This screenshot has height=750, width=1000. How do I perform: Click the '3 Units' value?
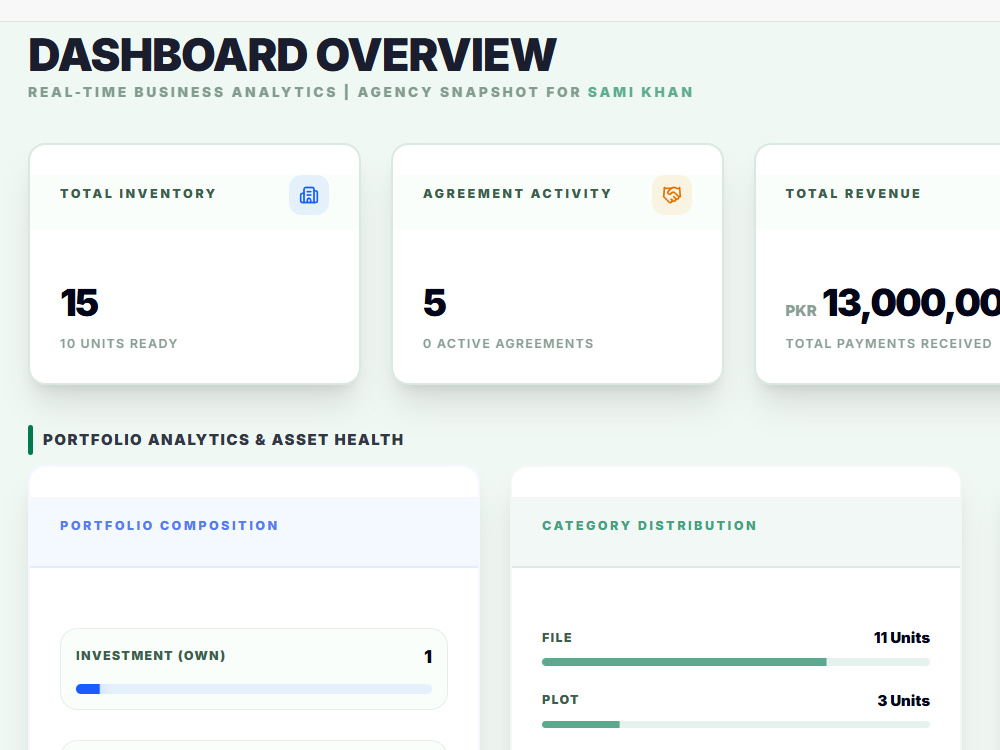coord(904,700)
